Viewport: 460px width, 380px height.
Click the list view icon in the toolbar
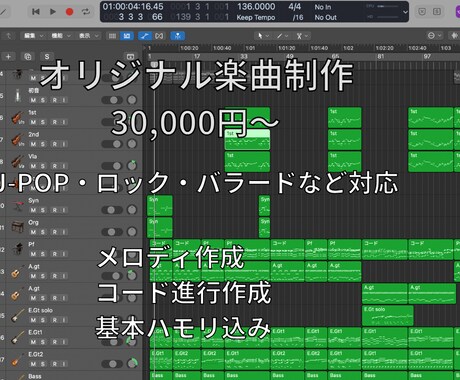(x=112, y=36)
